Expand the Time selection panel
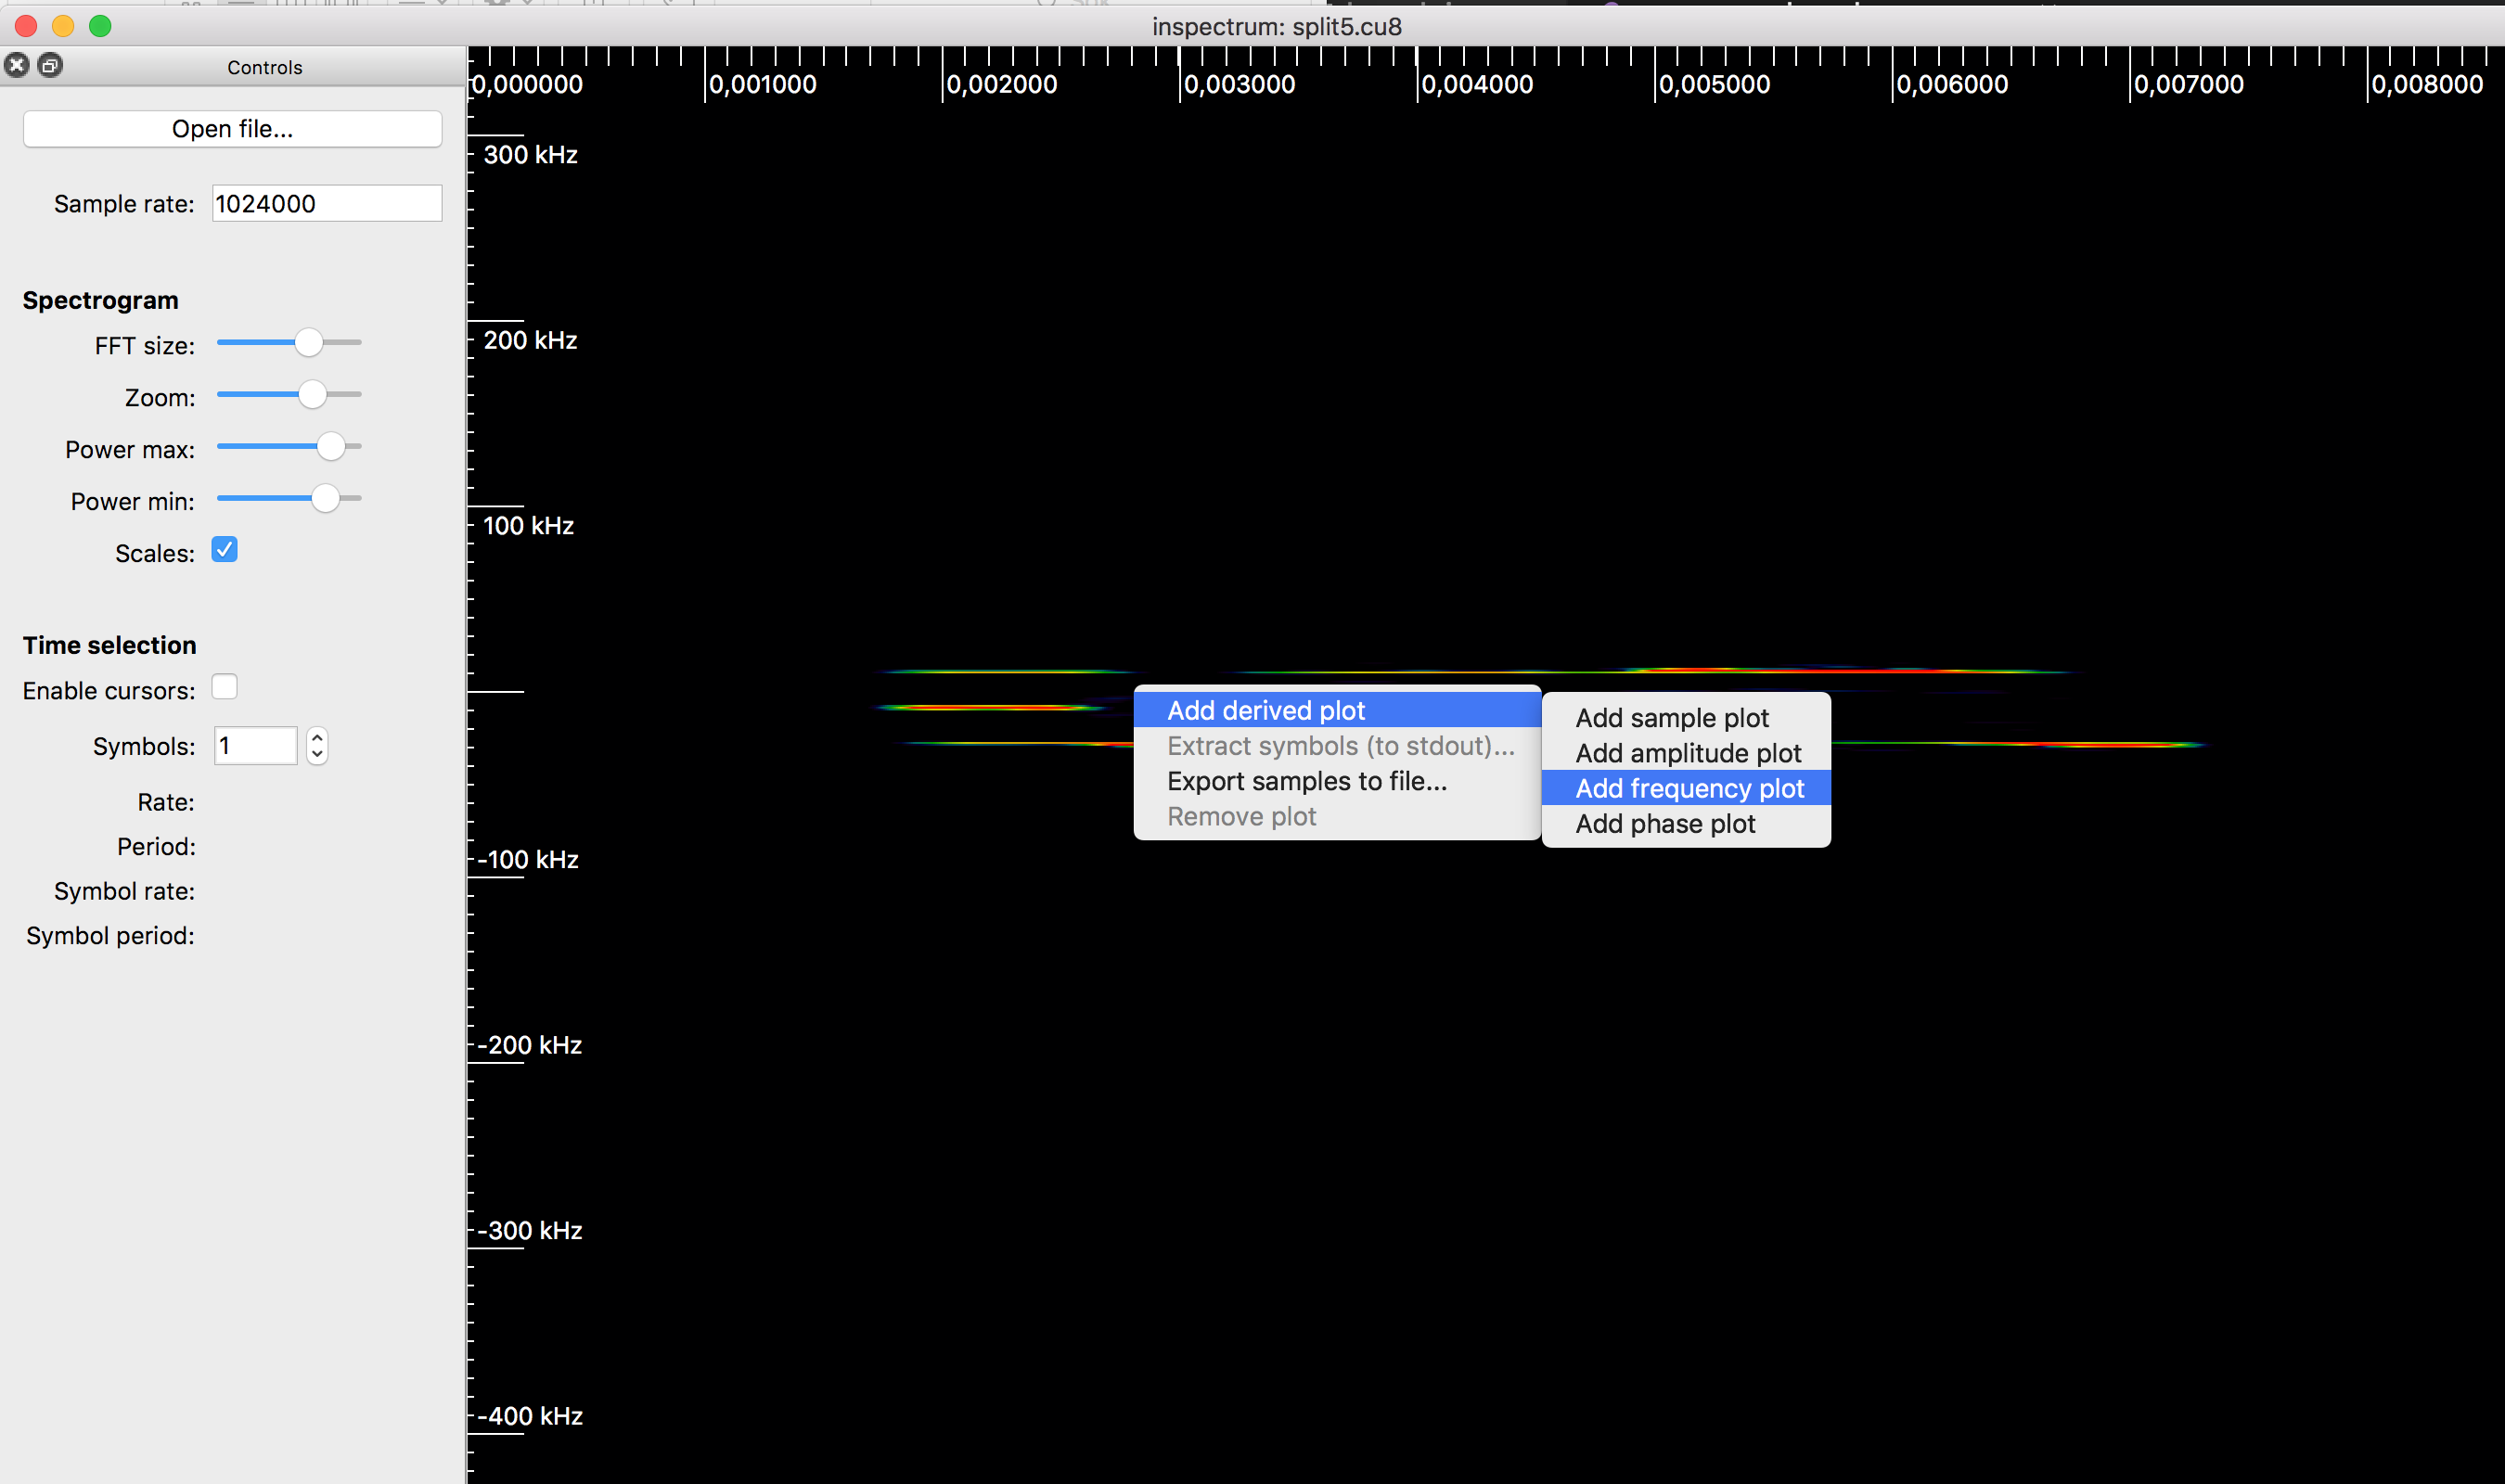Image resolution: width=2505 pixels, height=1484 pixels. (x=109, y=643)
